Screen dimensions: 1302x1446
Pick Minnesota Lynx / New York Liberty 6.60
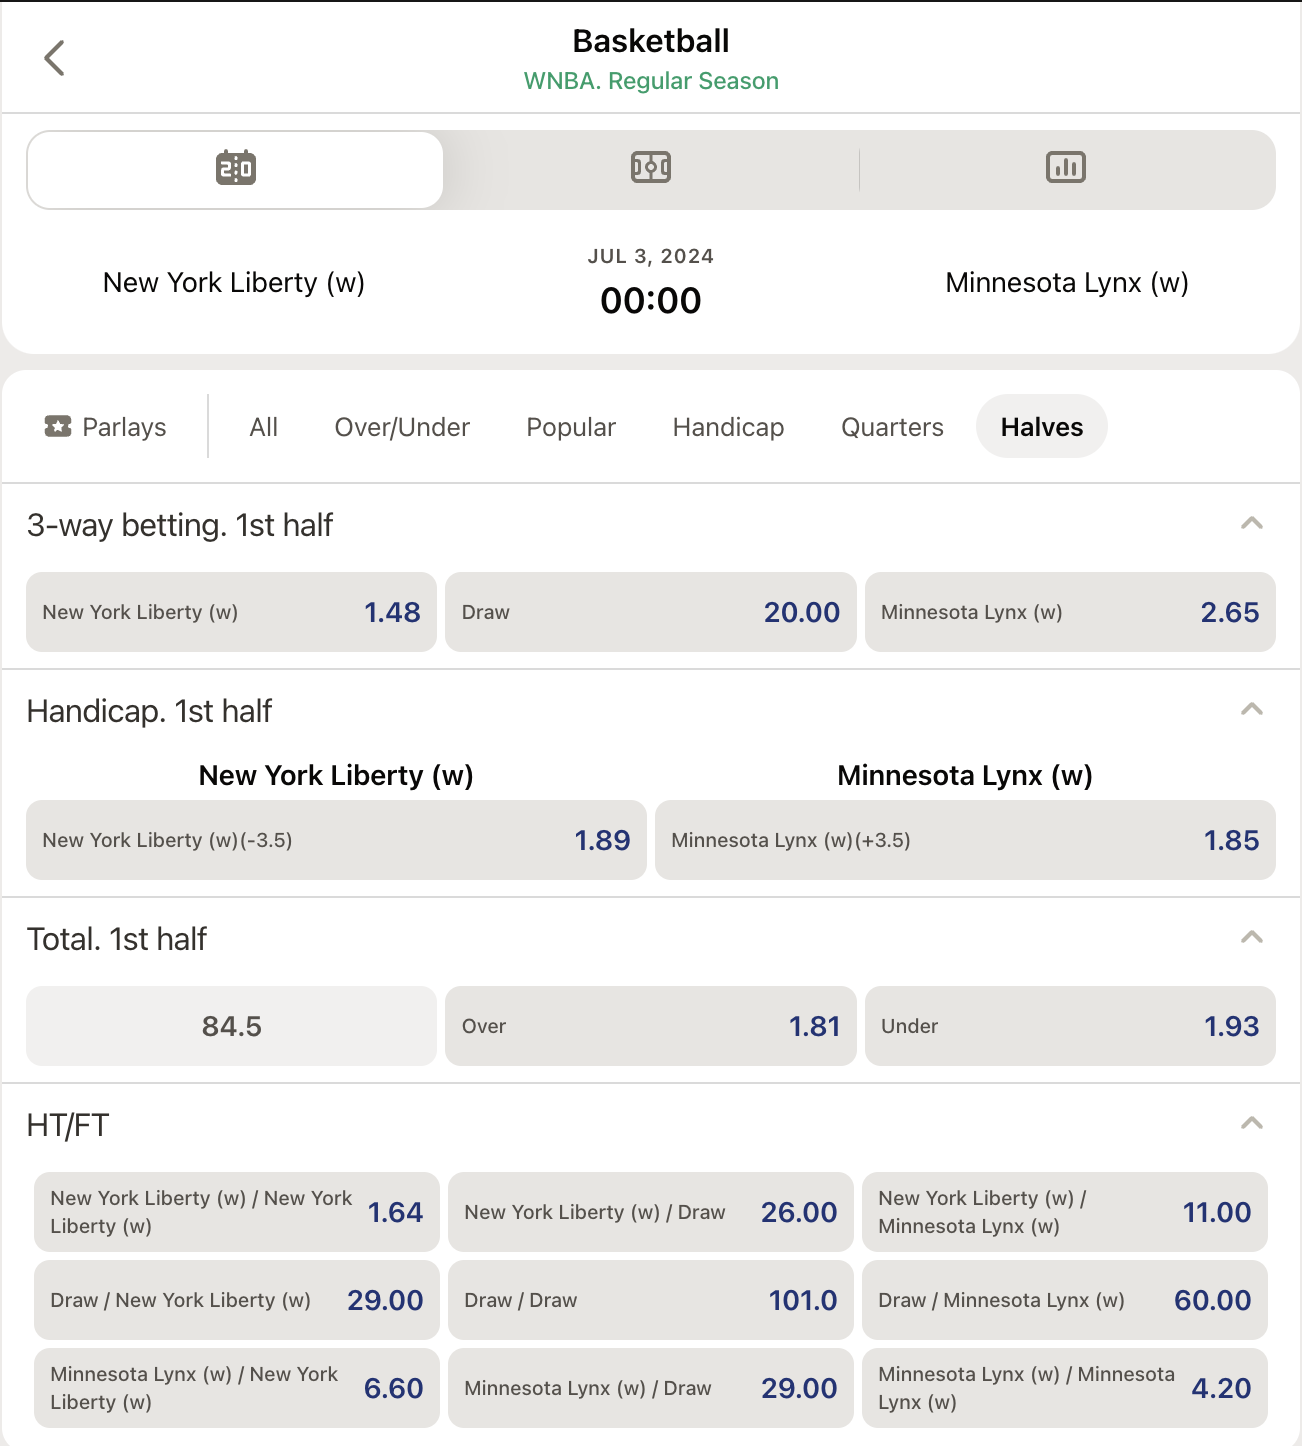coord(237,1388)
